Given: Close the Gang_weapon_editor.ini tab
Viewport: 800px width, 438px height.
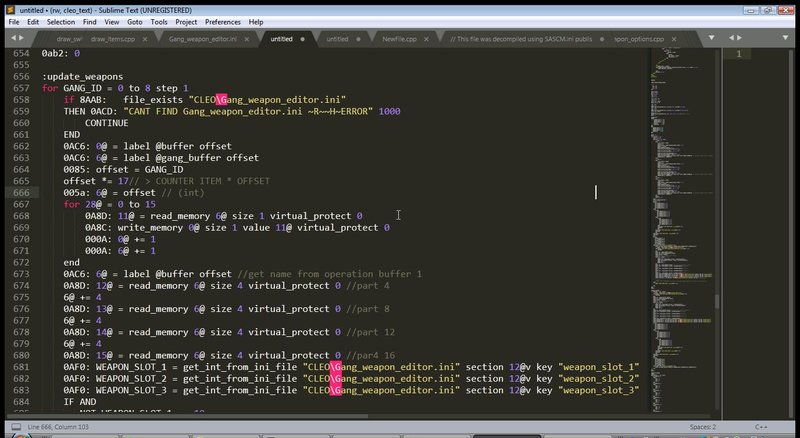Looking at the screenshot, I should [247, 39].
